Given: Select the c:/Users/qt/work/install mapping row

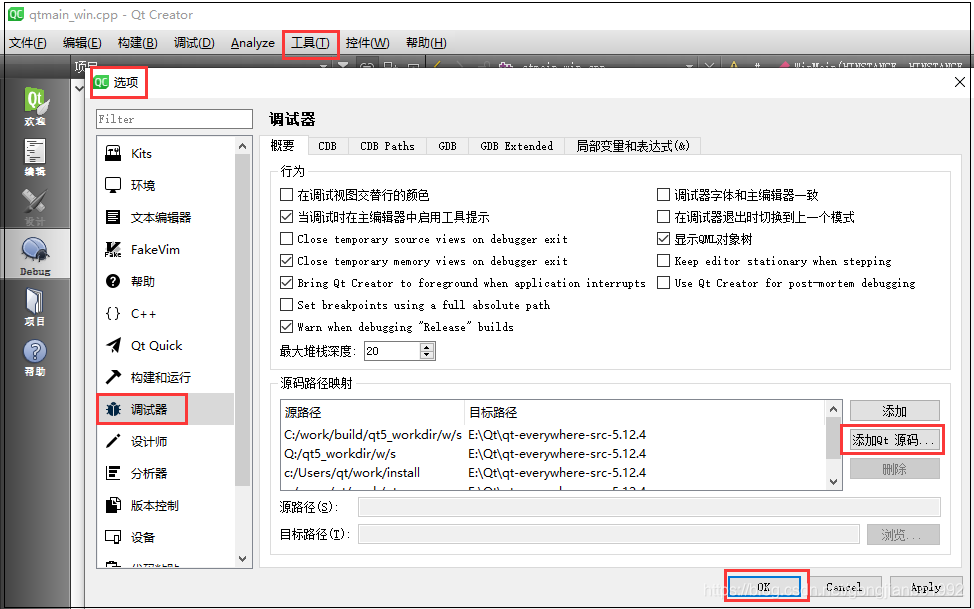Looking at the screenshot, I should 553,473.
